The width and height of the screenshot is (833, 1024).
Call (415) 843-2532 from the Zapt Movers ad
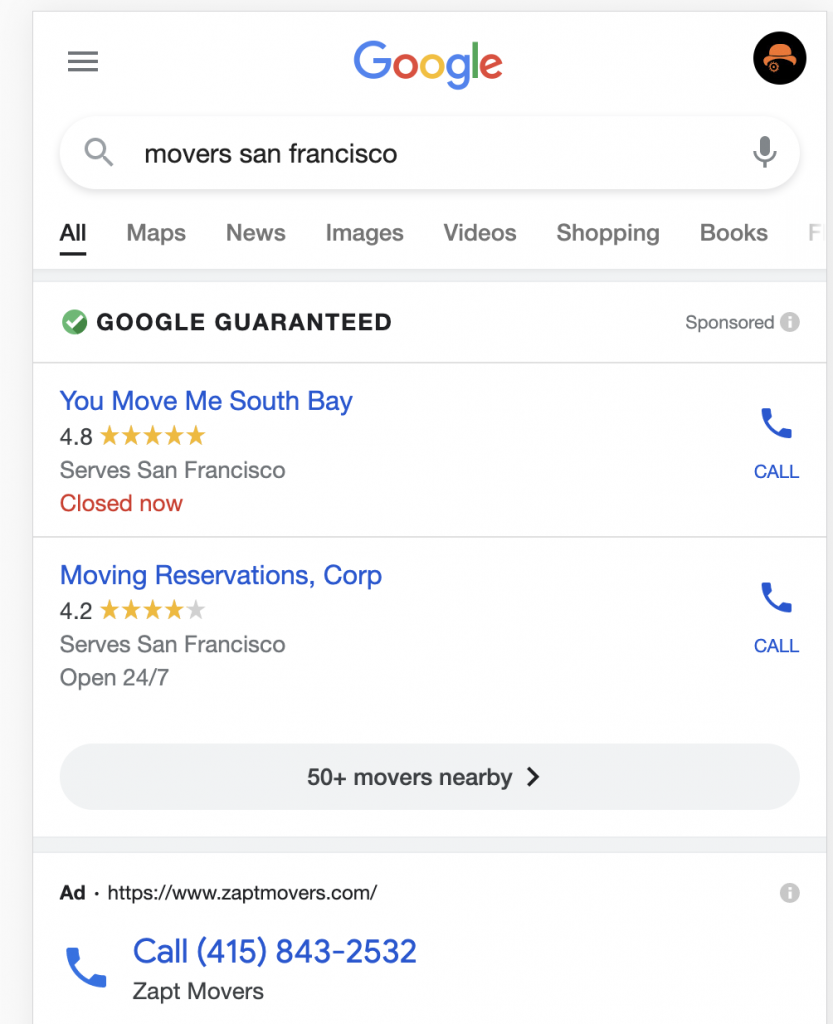[275, 951]
